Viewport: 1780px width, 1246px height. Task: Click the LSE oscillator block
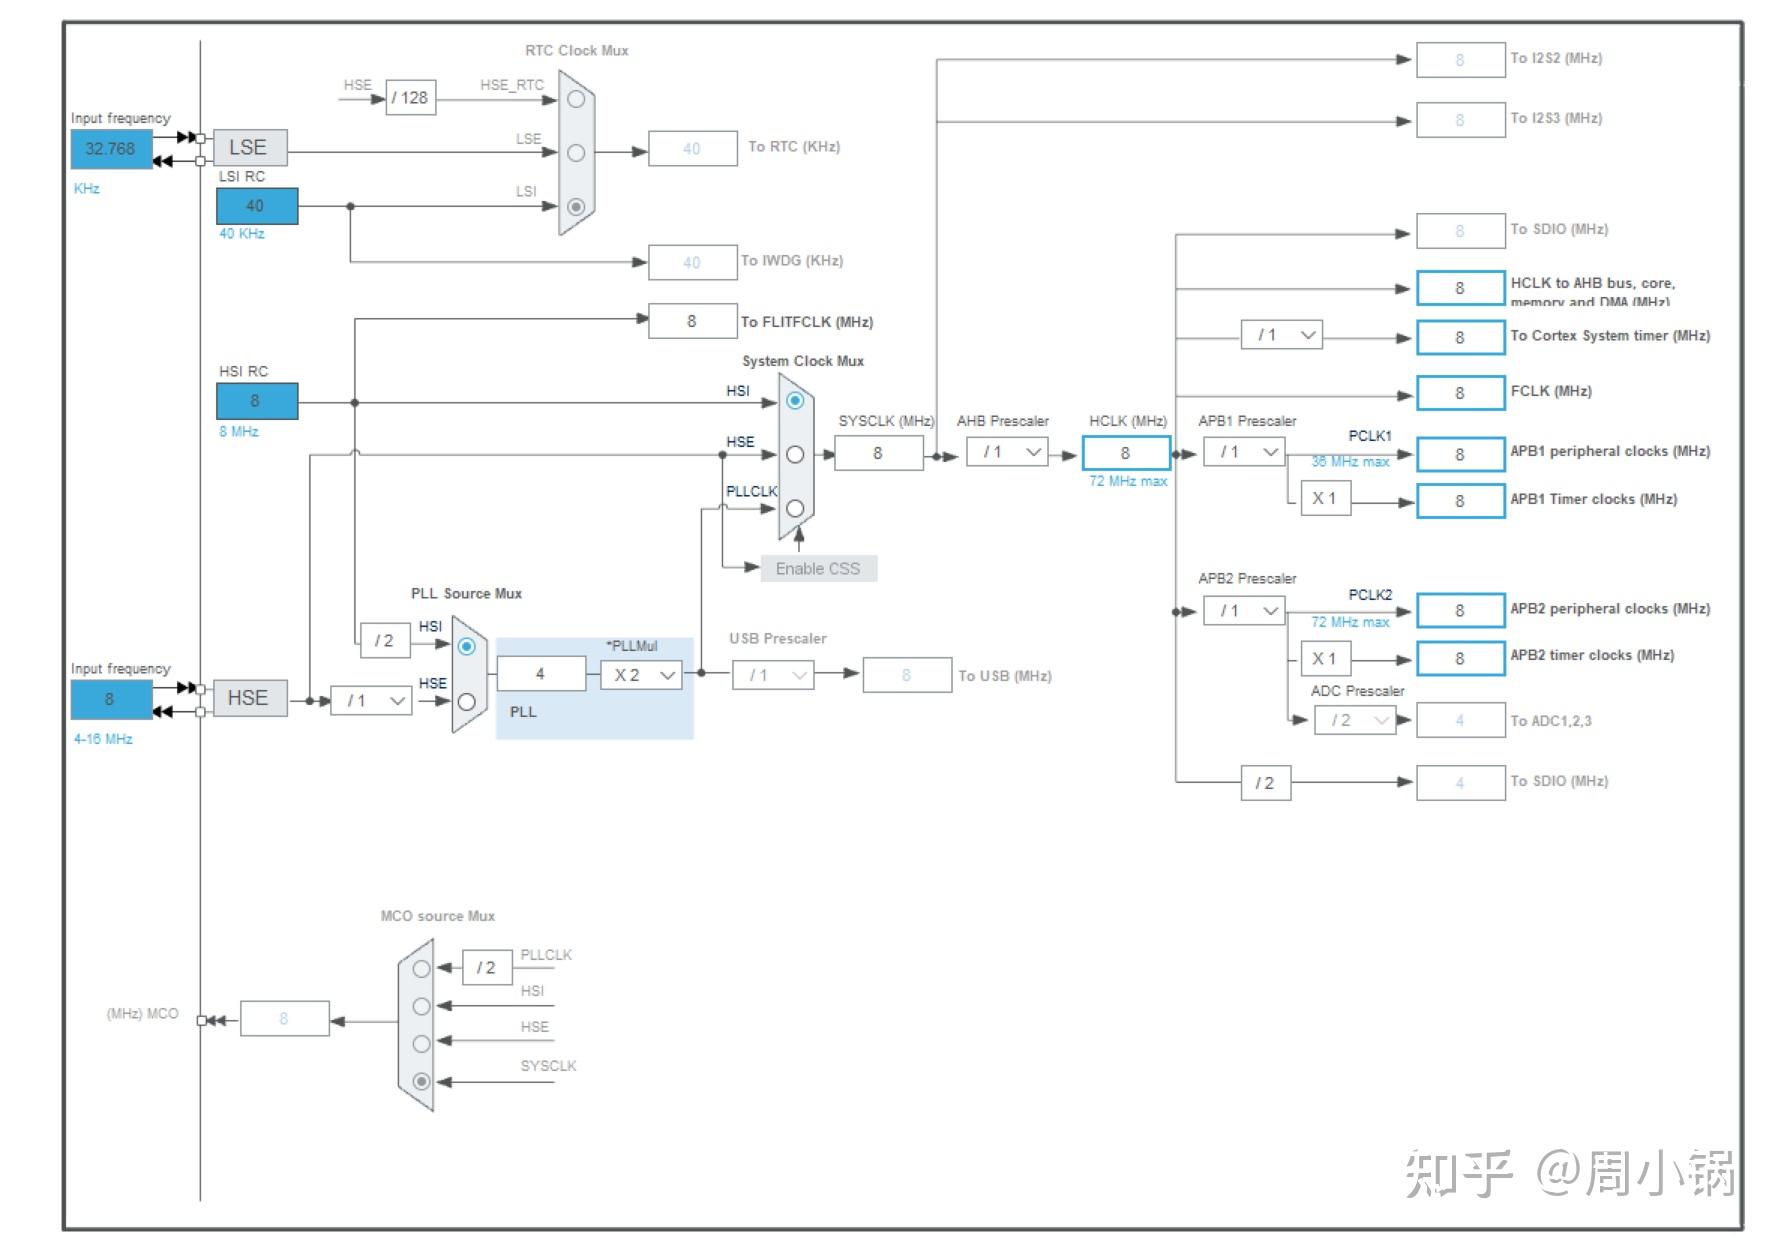pyautogui.click(x=250, y=147)
